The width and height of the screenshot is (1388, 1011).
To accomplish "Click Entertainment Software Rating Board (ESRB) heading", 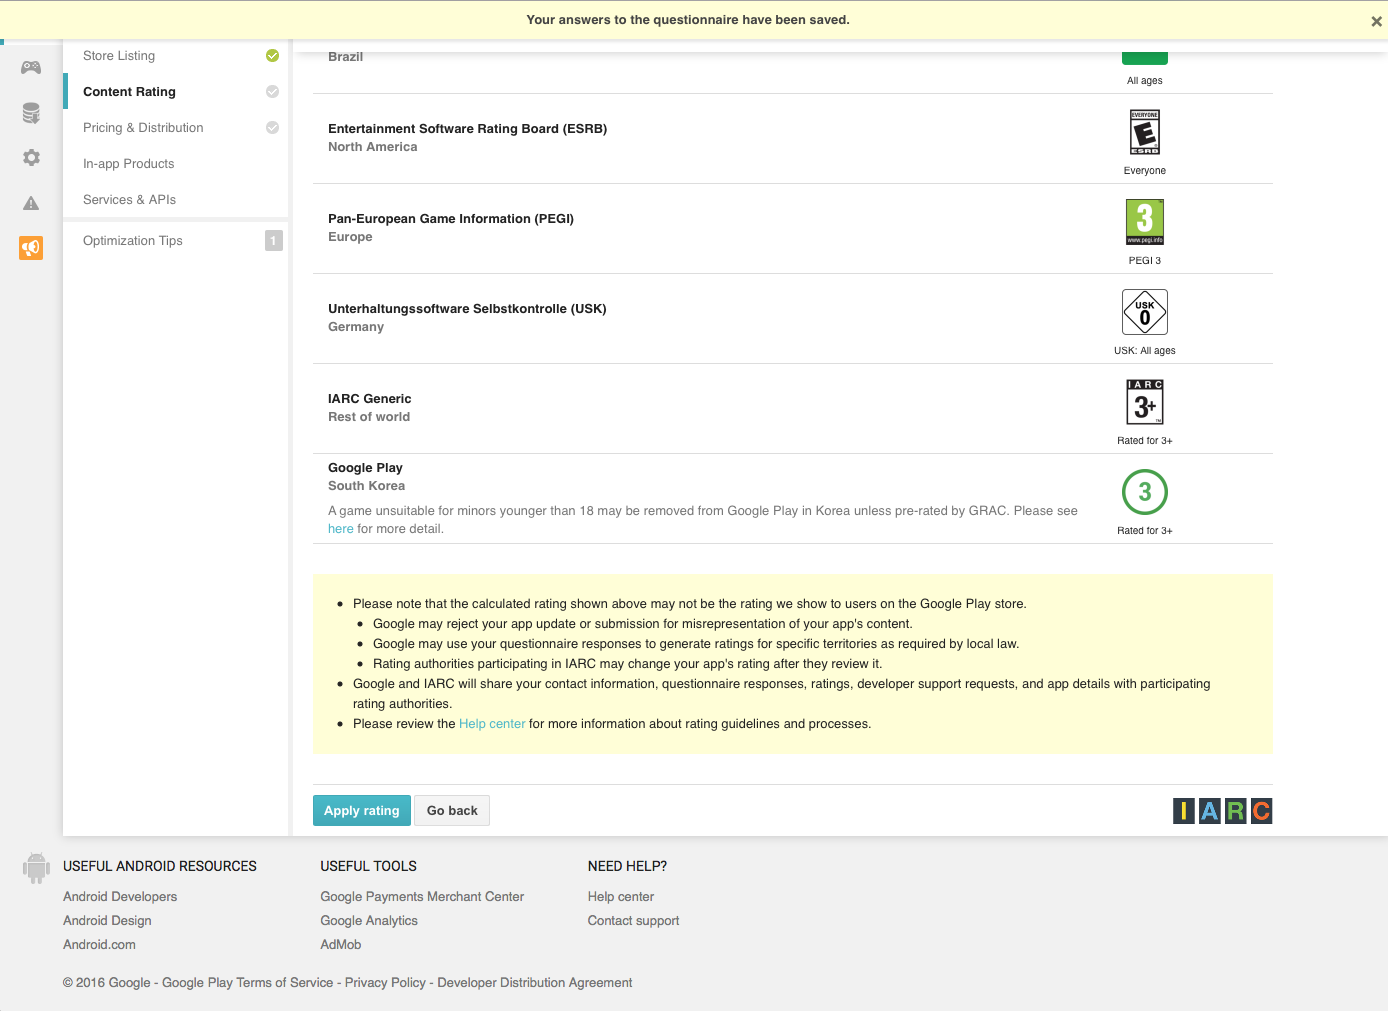I will [468, 129].
